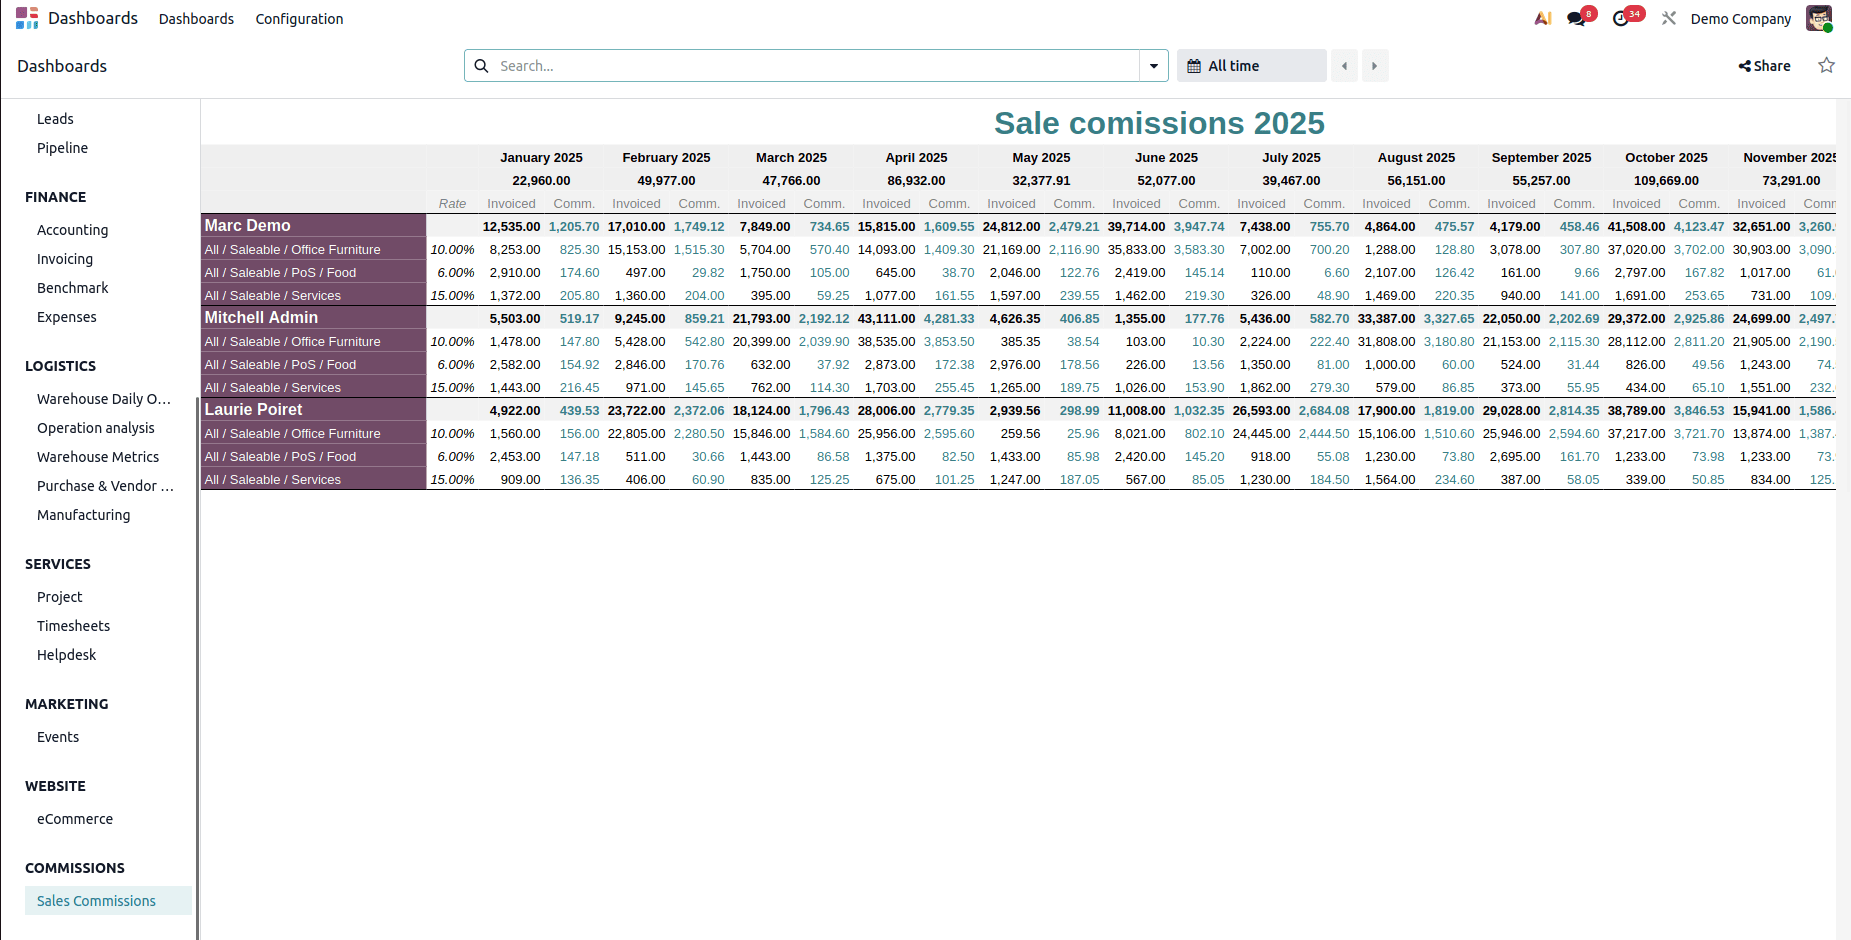Open the developer tools wrench icon
This screenshot has height=940, width=1851.
click(1668, 17)
